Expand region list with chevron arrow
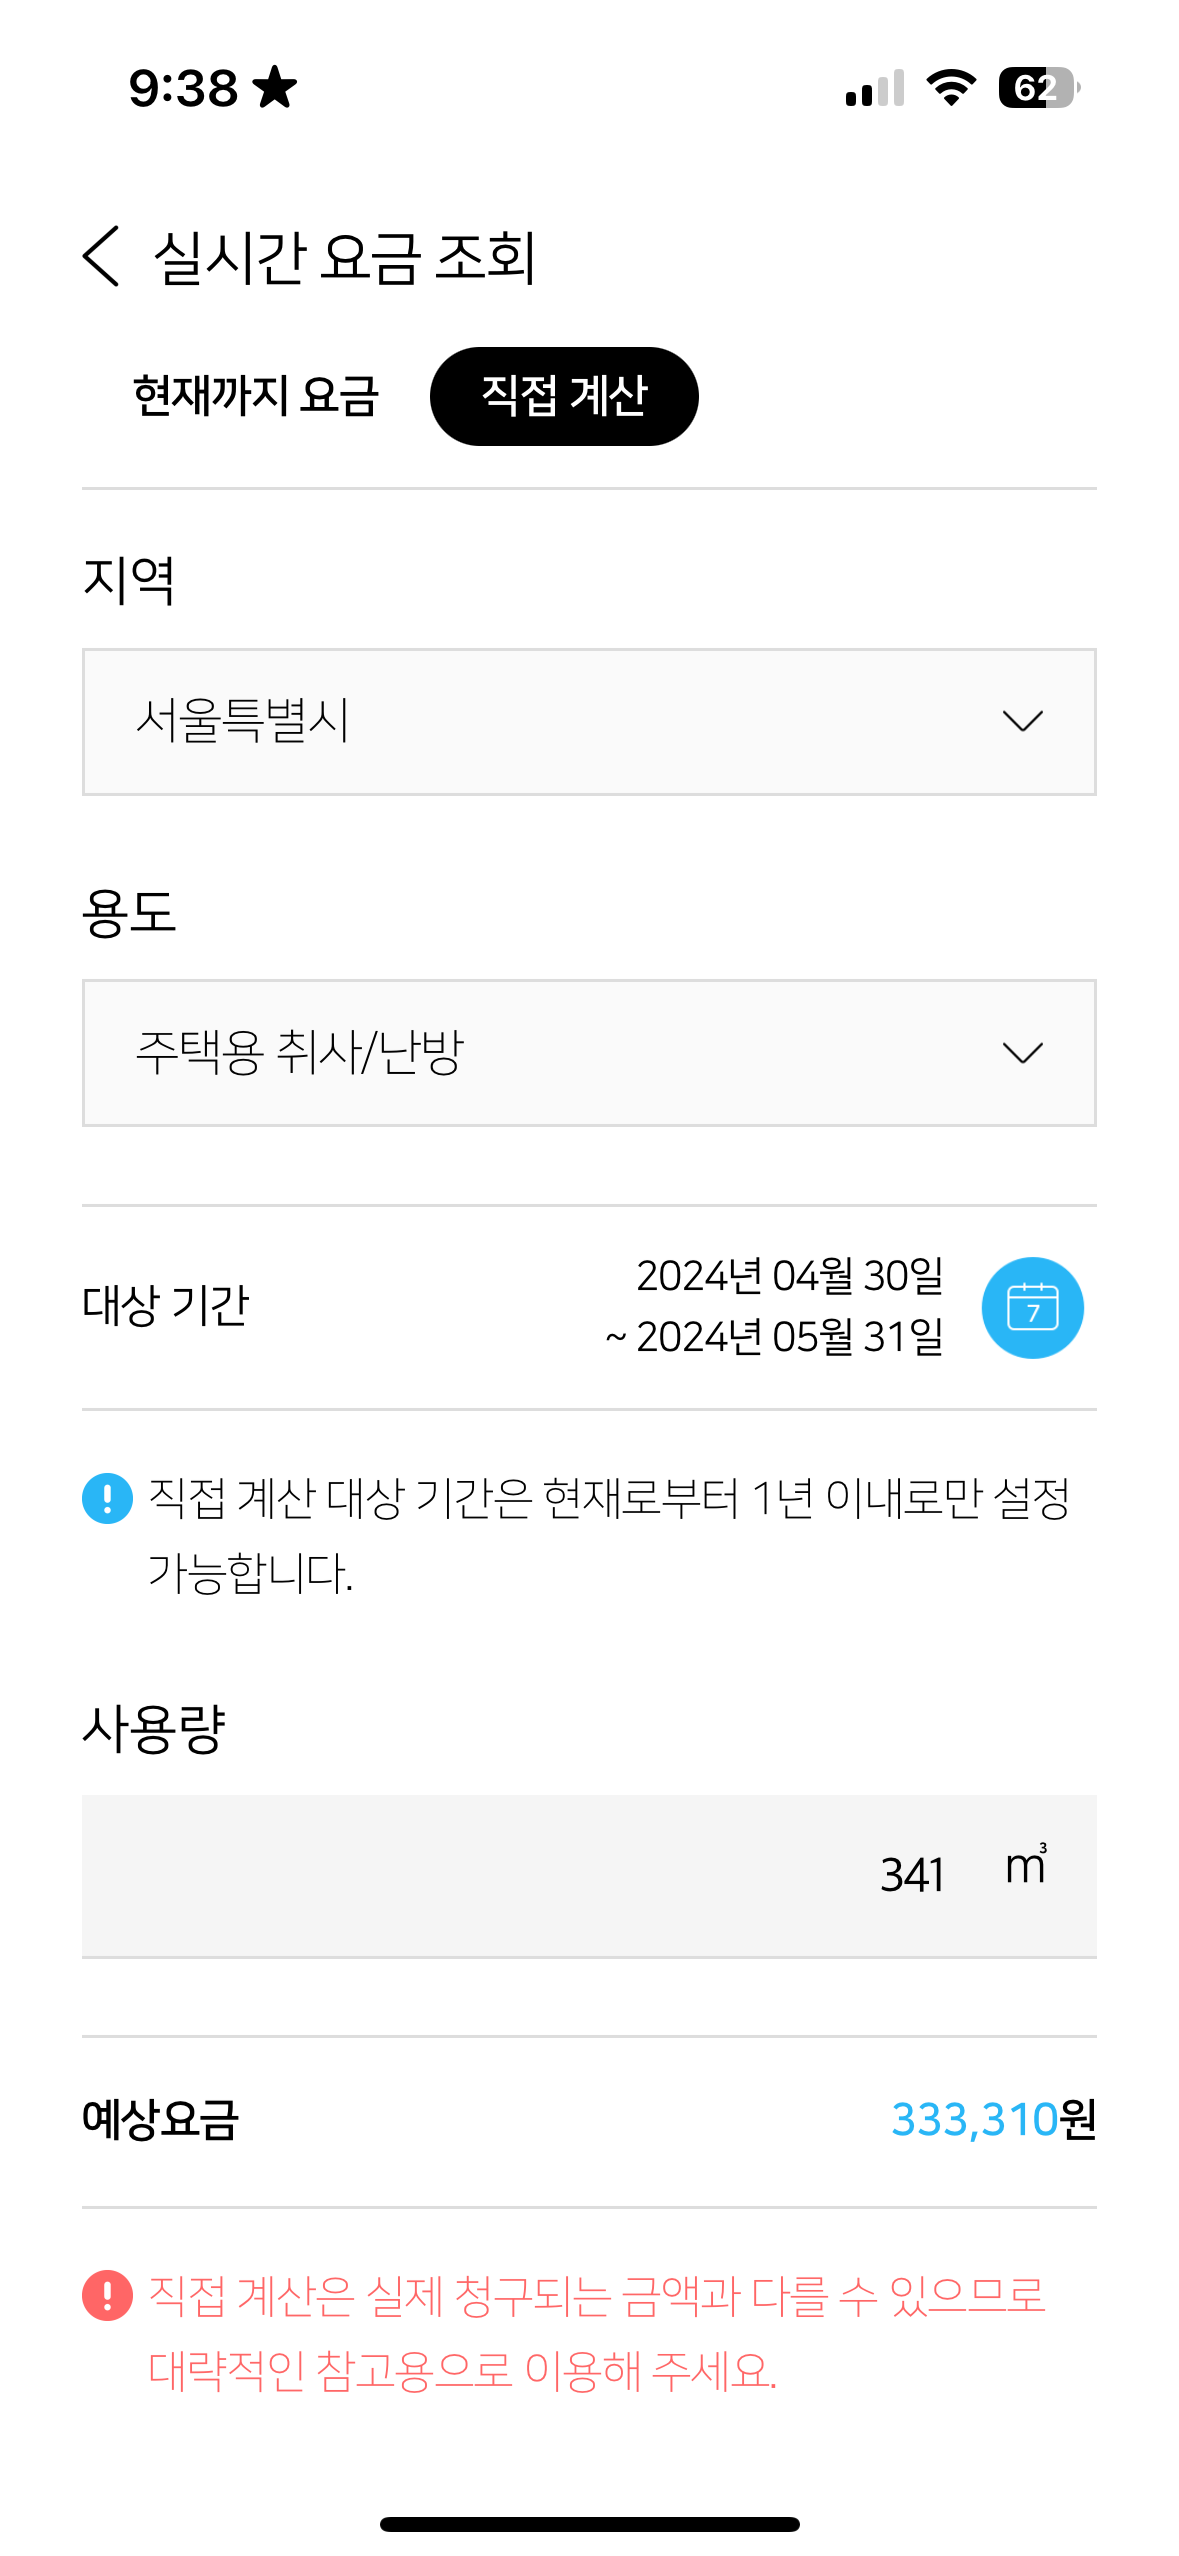This screenshot has width=1179, height=2556. point(1022,722)
